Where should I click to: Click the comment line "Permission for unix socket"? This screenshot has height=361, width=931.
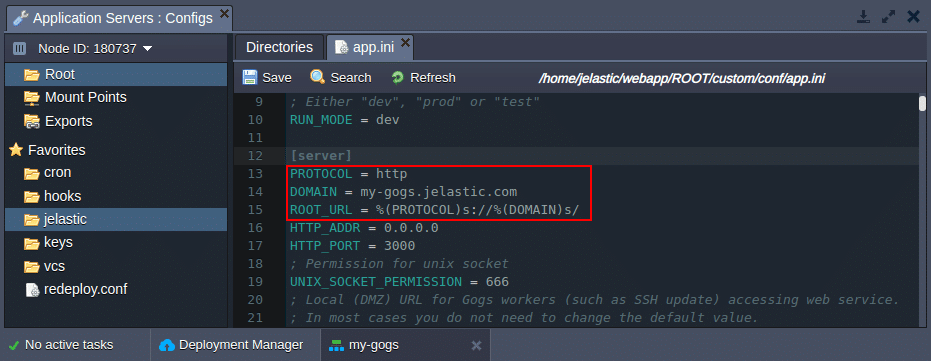click(399, 264)
